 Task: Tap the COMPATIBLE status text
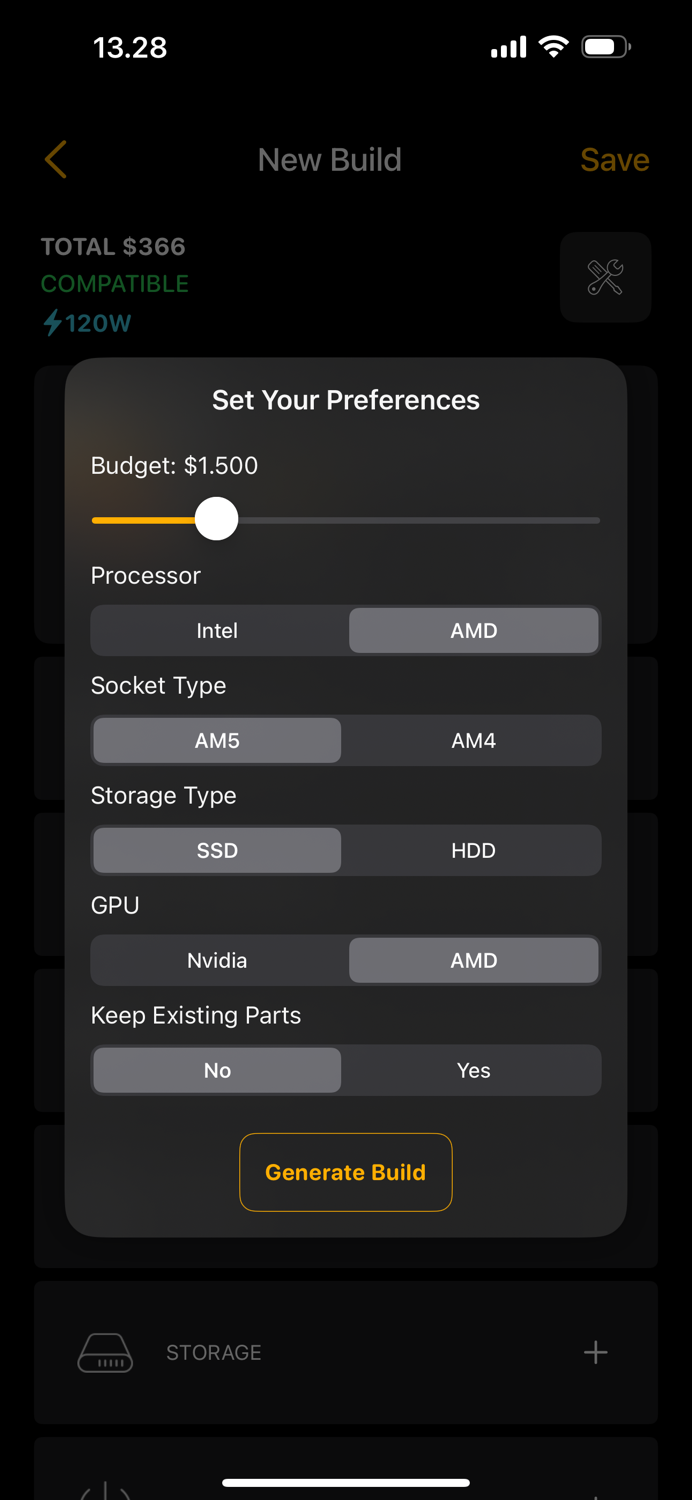click(x=114, y=284)
